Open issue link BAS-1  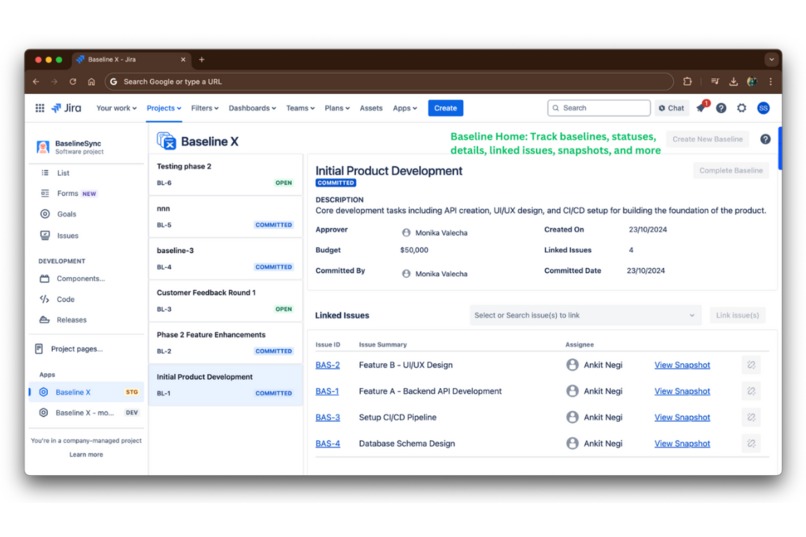[x=327, y=391]
